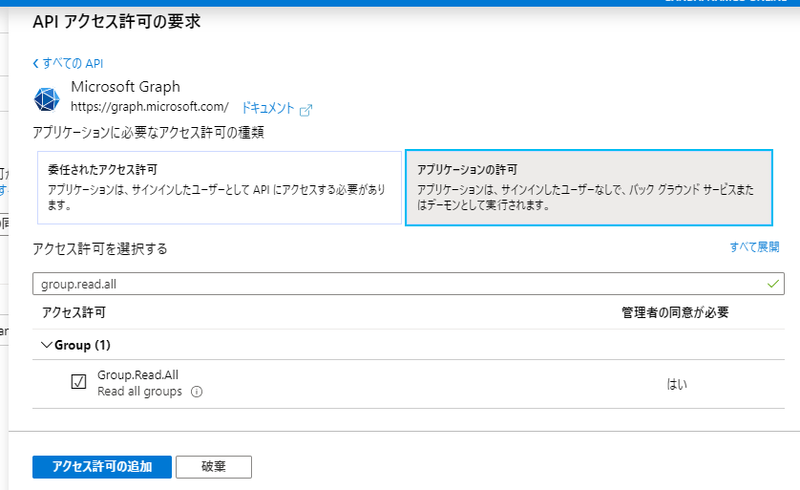Uncheck the Group.Read.All checkbox

79,381
